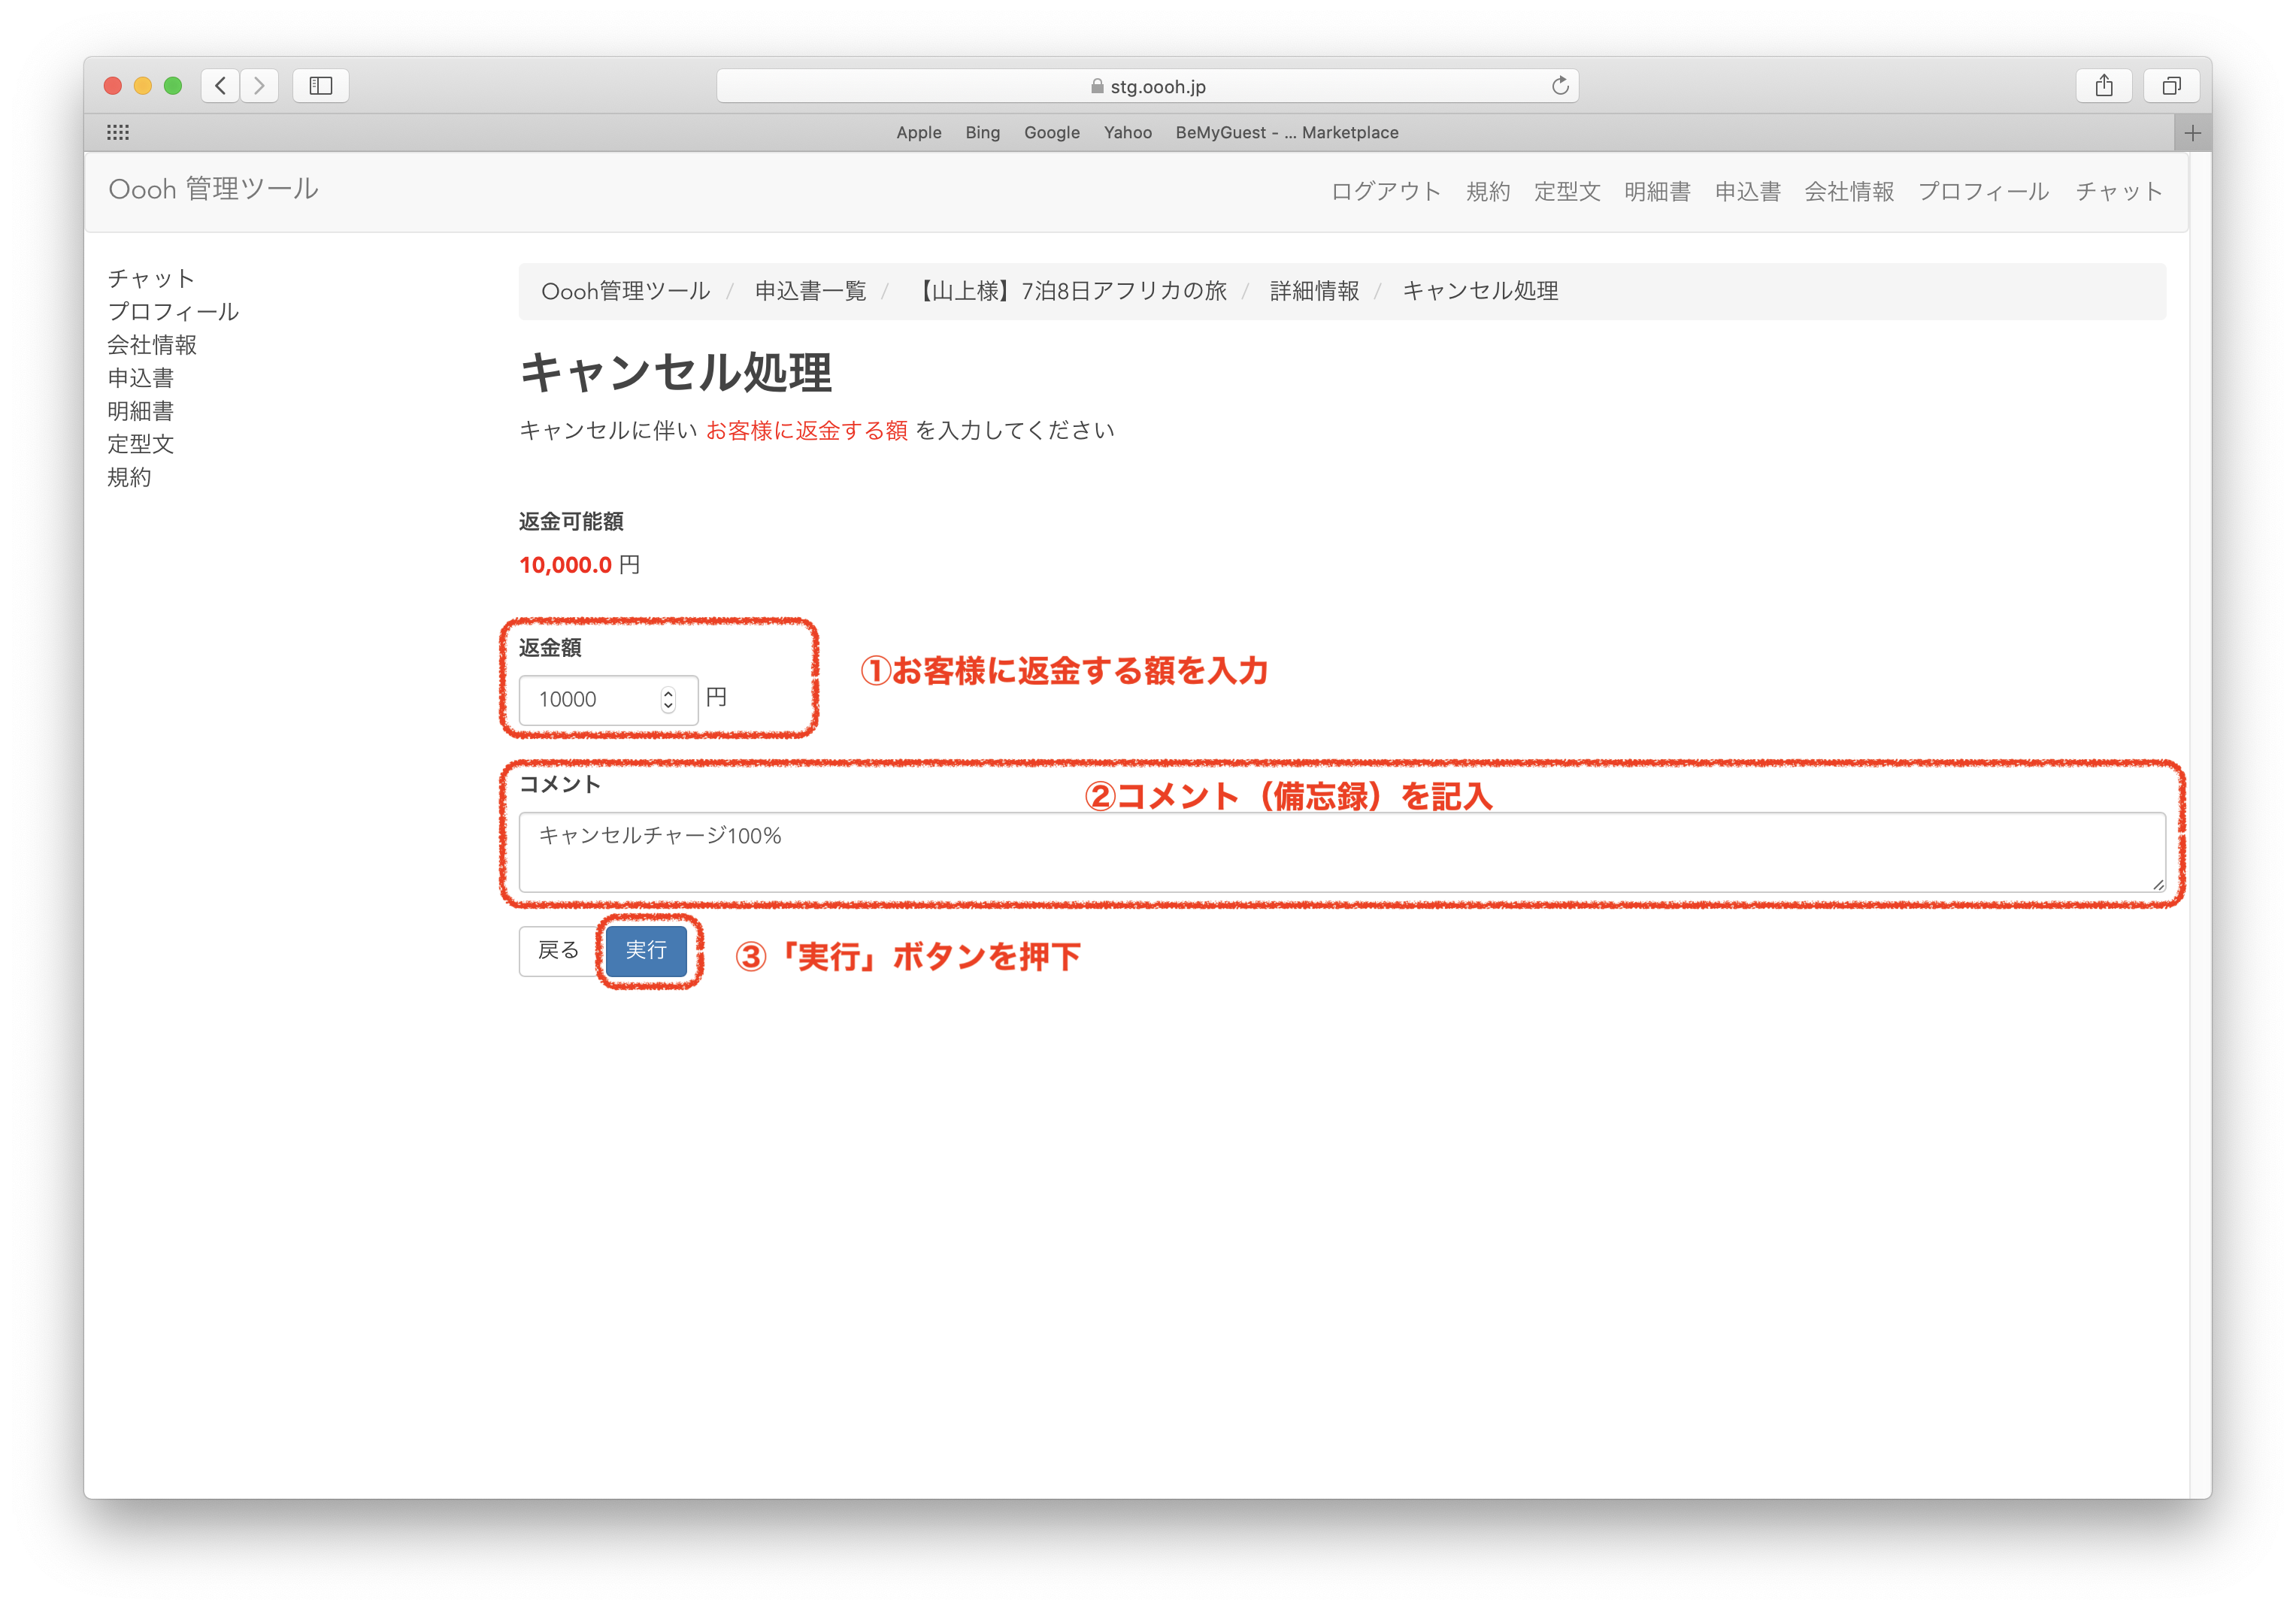The height and width of the screenshot is (1610, 2296).
Task: Open the Apple bookmark
Action: 918,133
